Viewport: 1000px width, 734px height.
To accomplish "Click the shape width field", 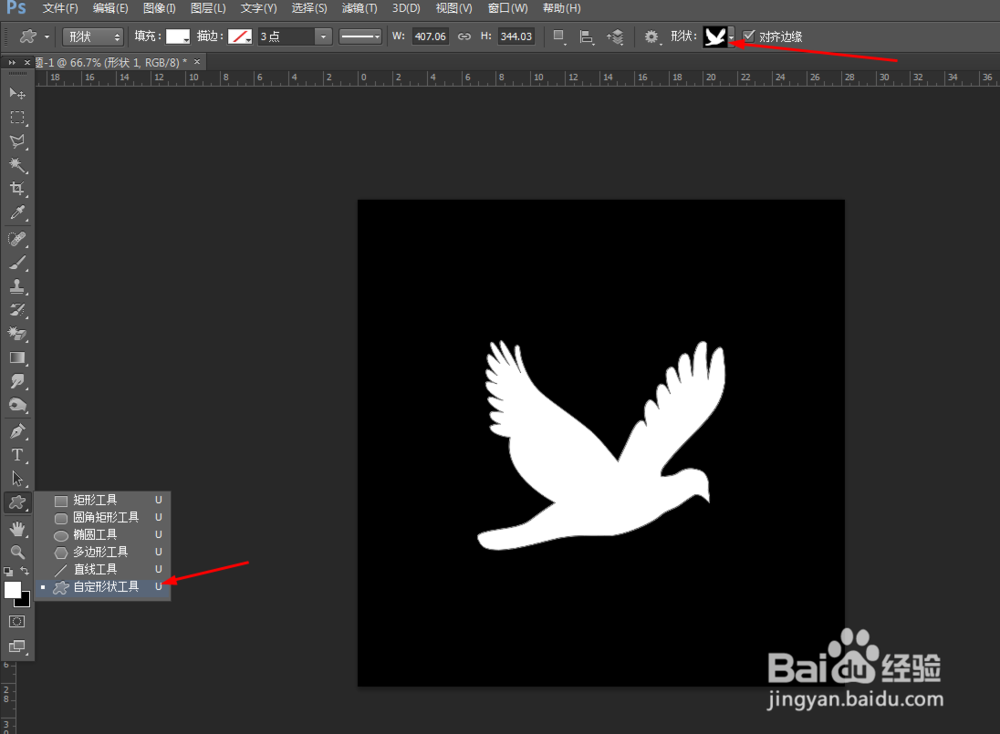I will click(x=430, y=36).
